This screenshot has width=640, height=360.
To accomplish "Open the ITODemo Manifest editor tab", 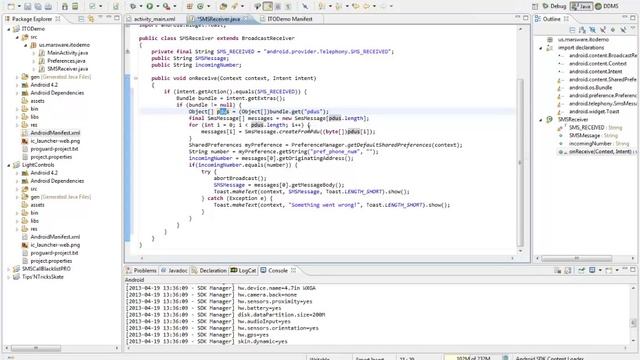I will [x=290, y=19].
